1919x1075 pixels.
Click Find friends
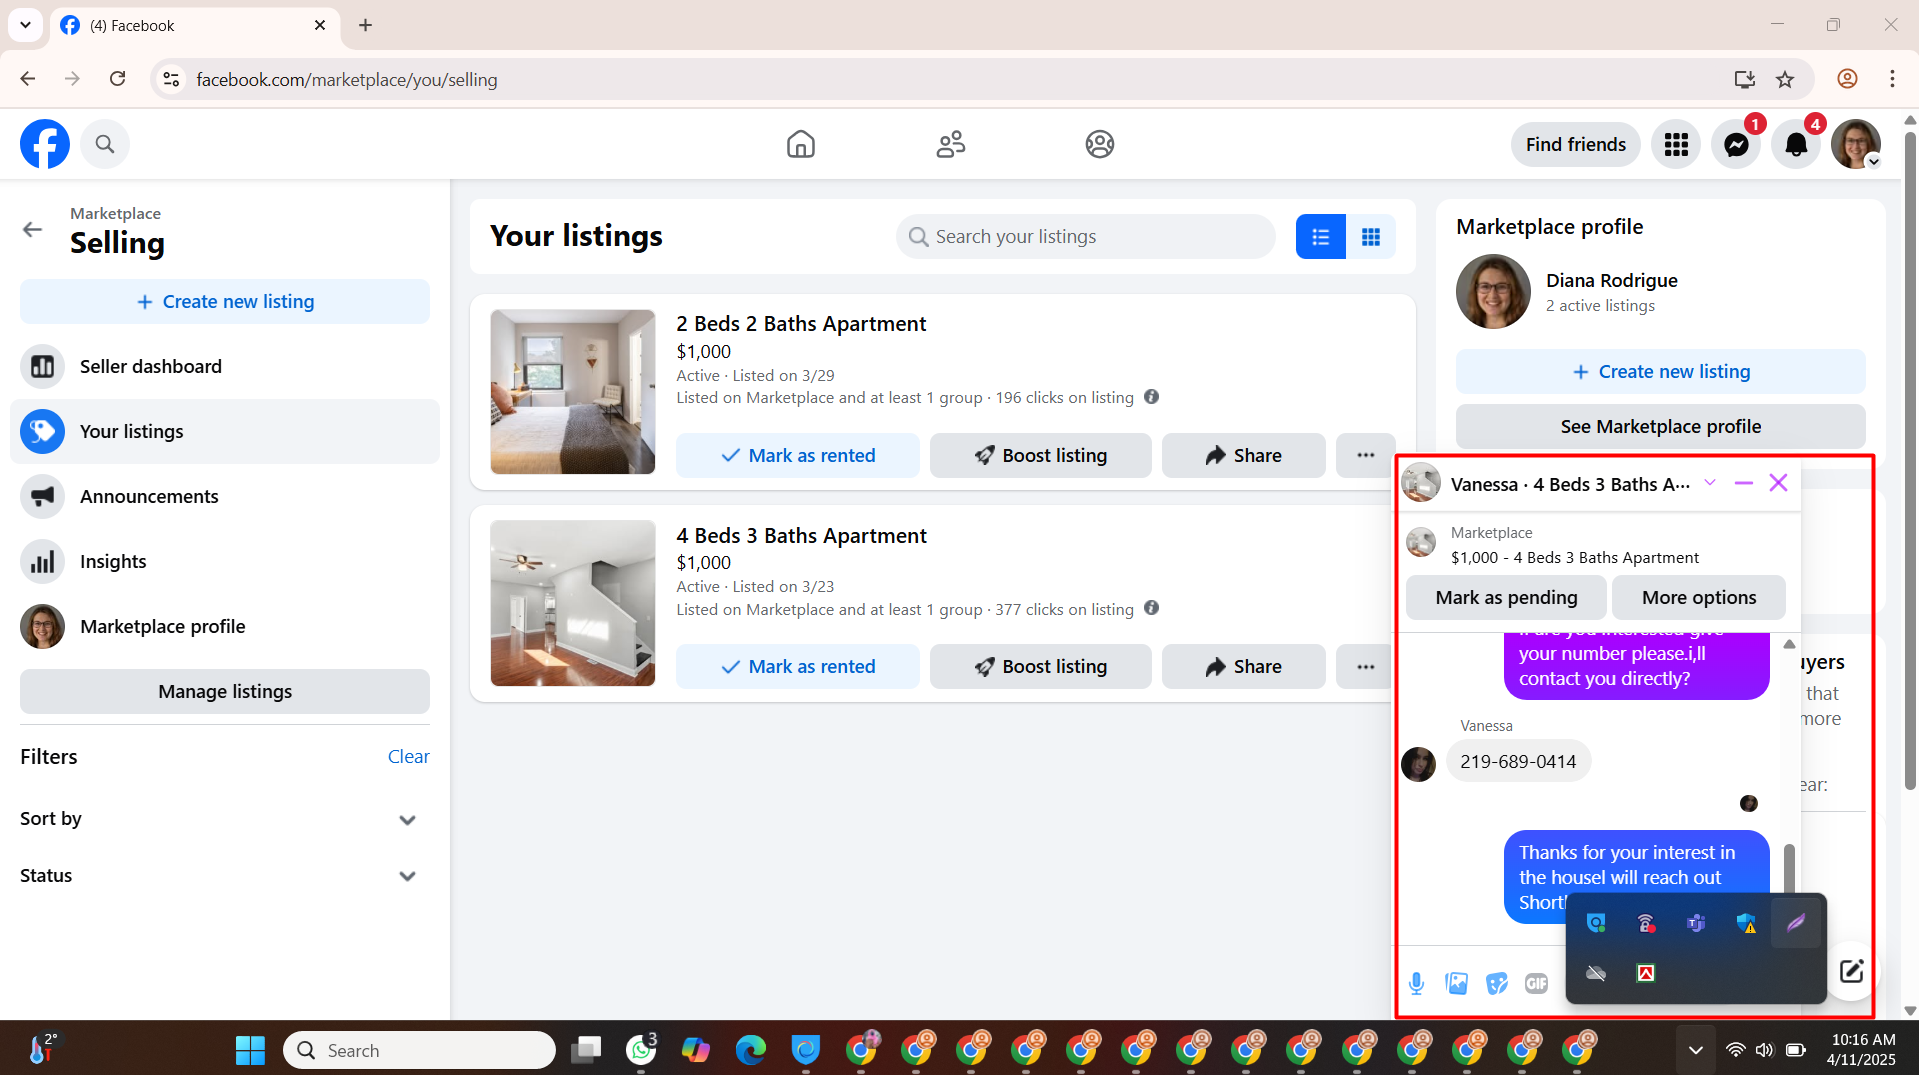click(1575, 145)
